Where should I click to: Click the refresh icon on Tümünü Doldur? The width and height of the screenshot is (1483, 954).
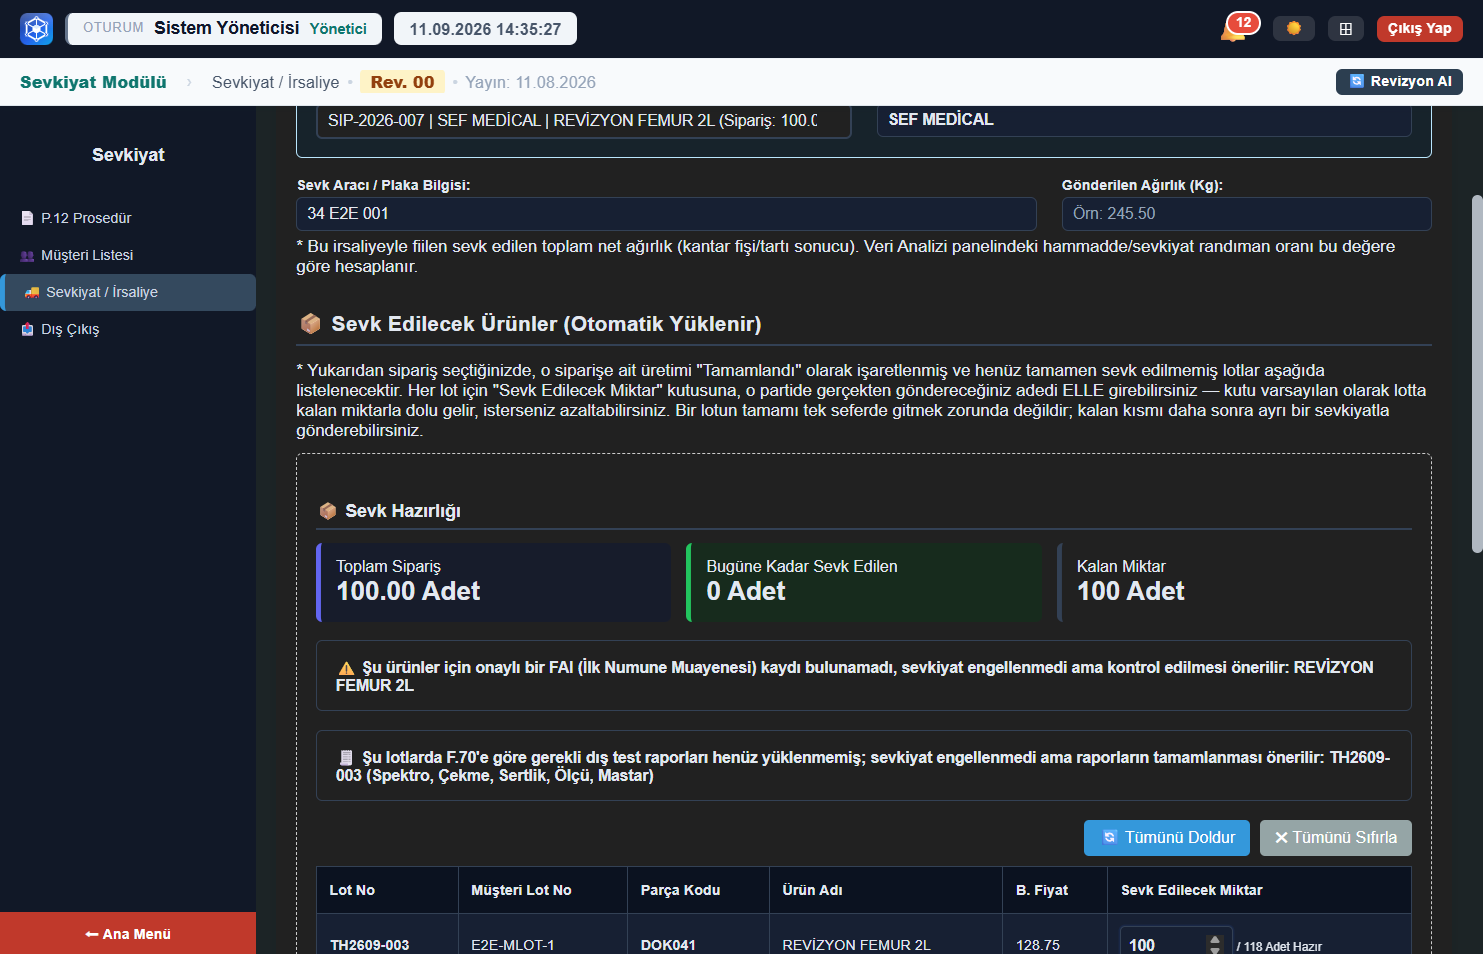(1109, 838)
